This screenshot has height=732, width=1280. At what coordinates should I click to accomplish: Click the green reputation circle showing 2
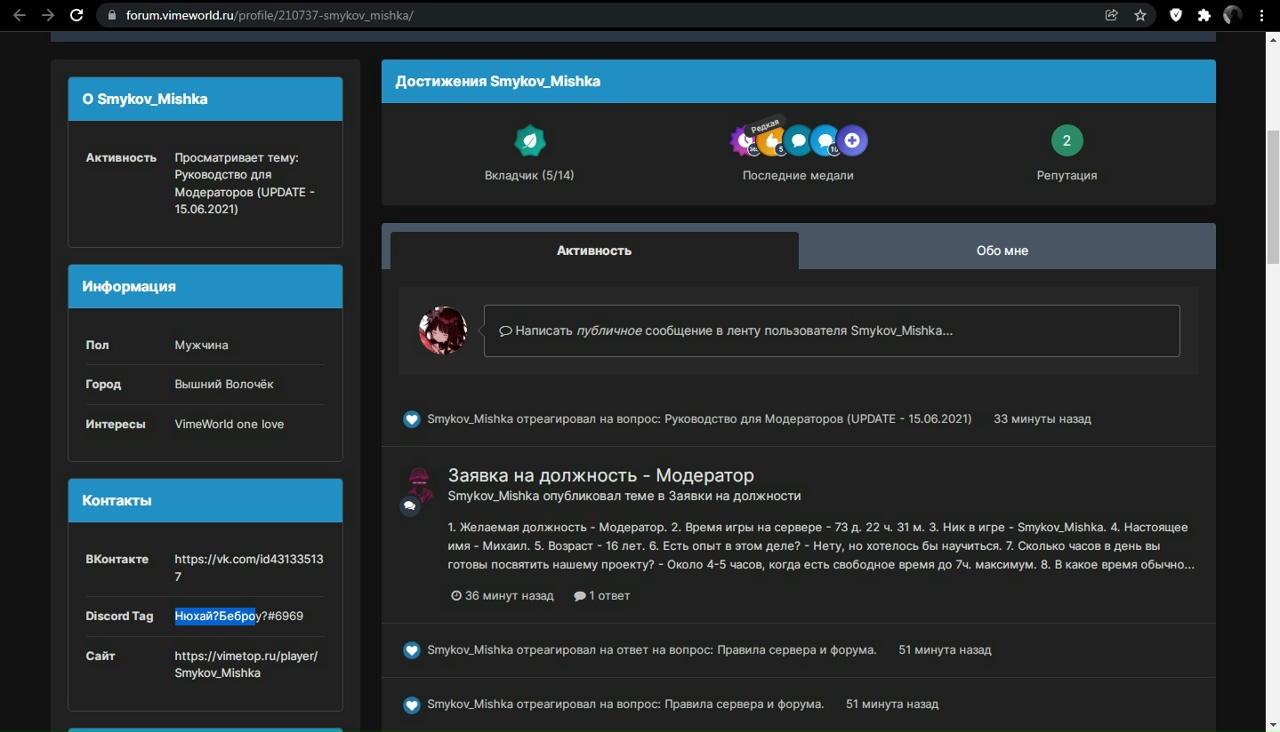pyautogui.click(x=1066, y=141)
